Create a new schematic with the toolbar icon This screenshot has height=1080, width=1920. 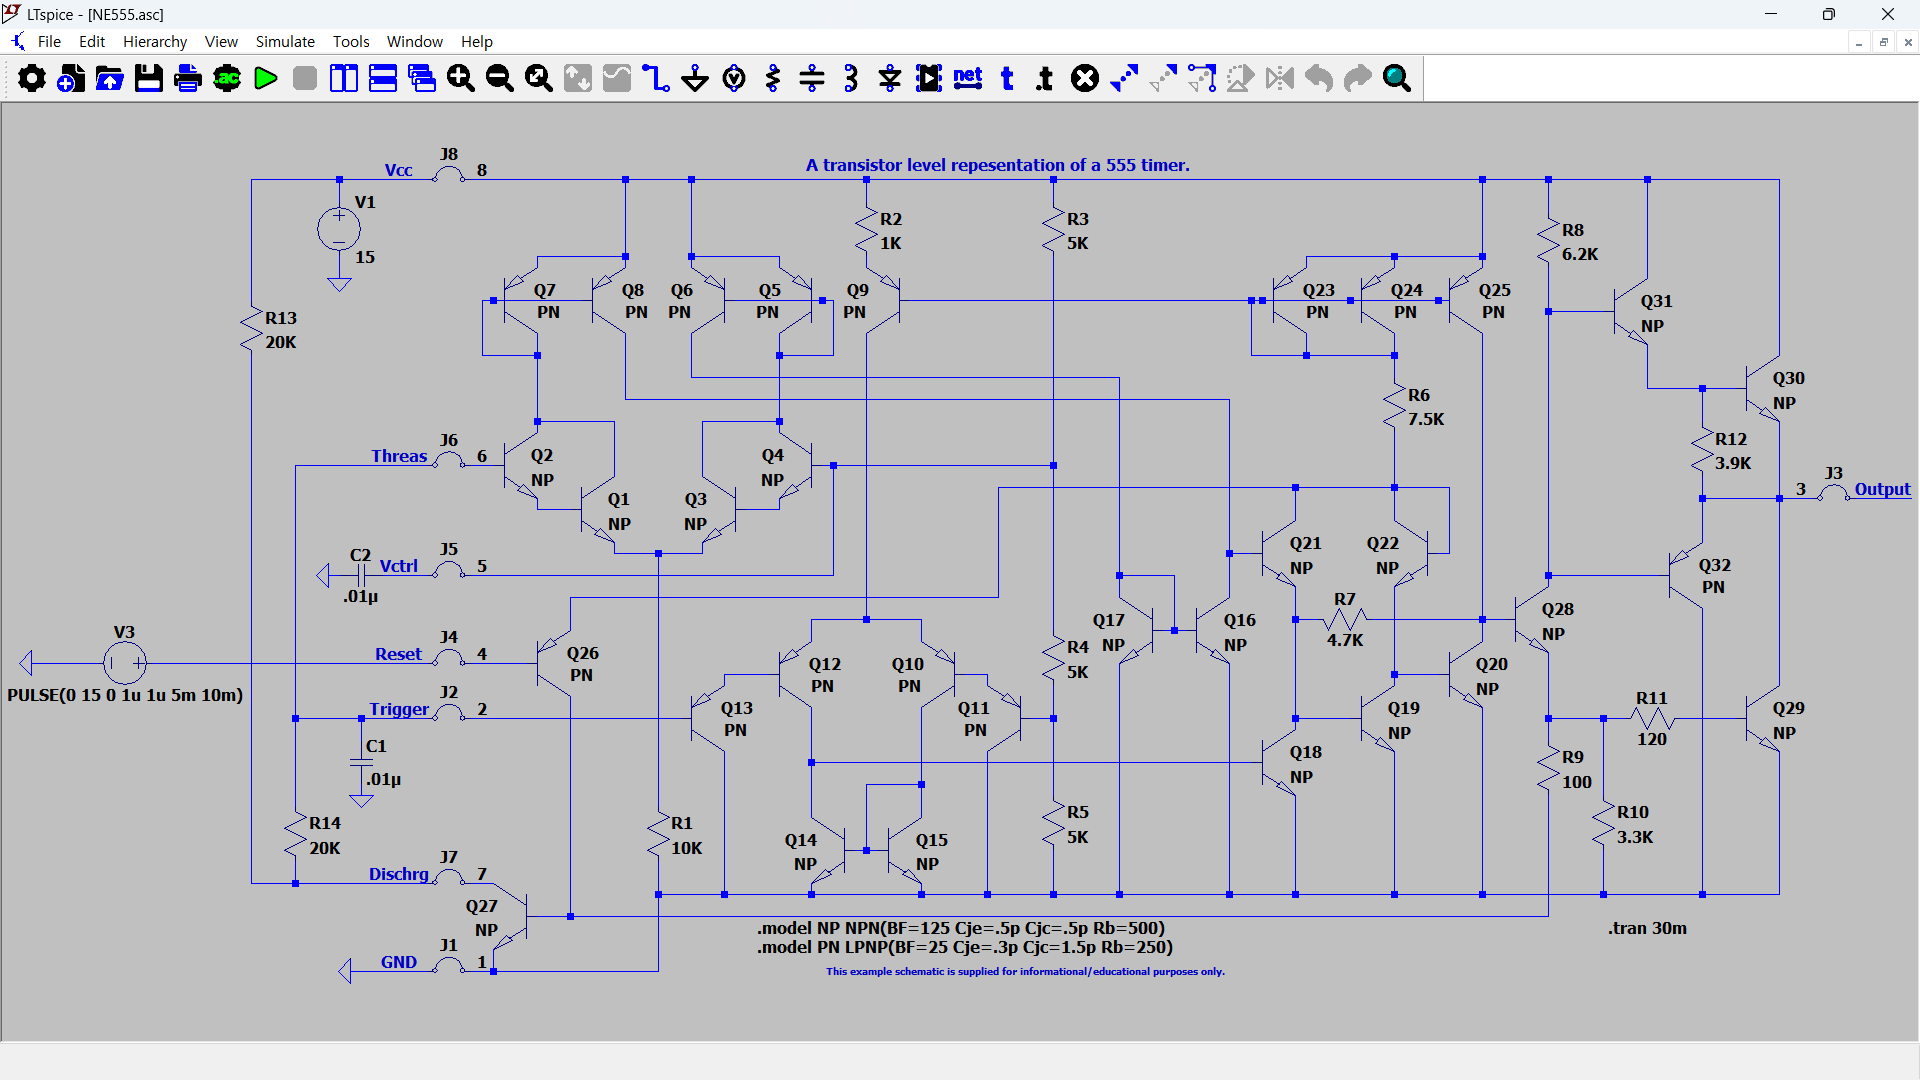coord(71,78)
